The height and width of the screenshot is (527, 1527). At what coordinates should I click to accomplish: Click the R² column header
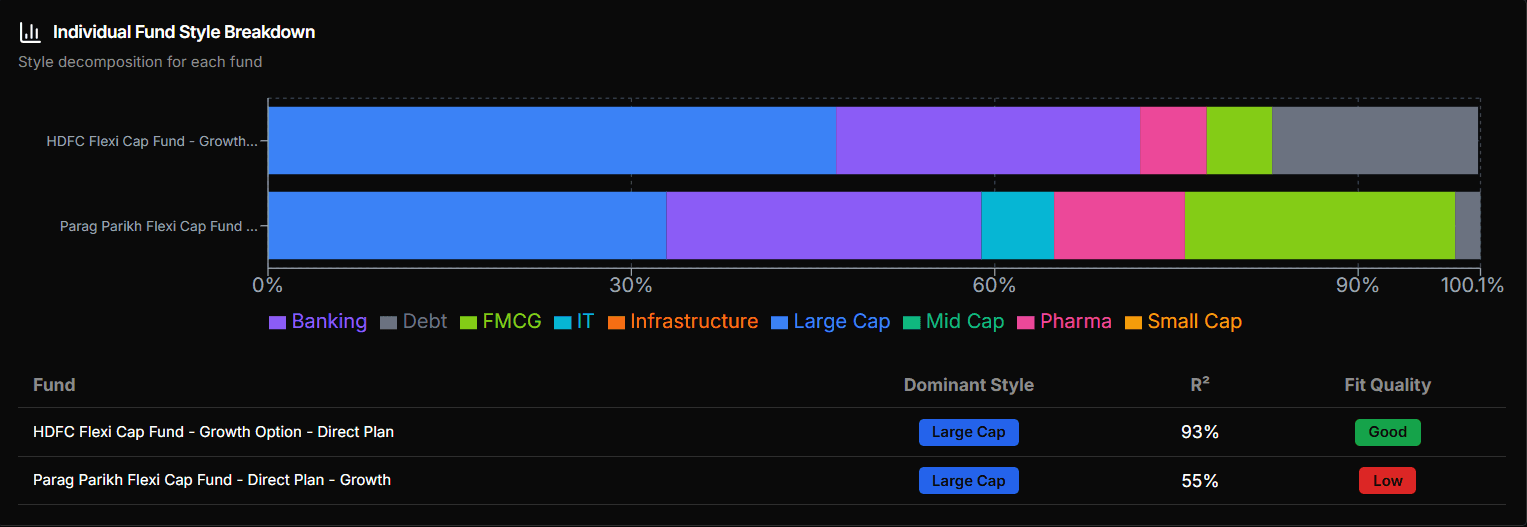coord(1199,385)
